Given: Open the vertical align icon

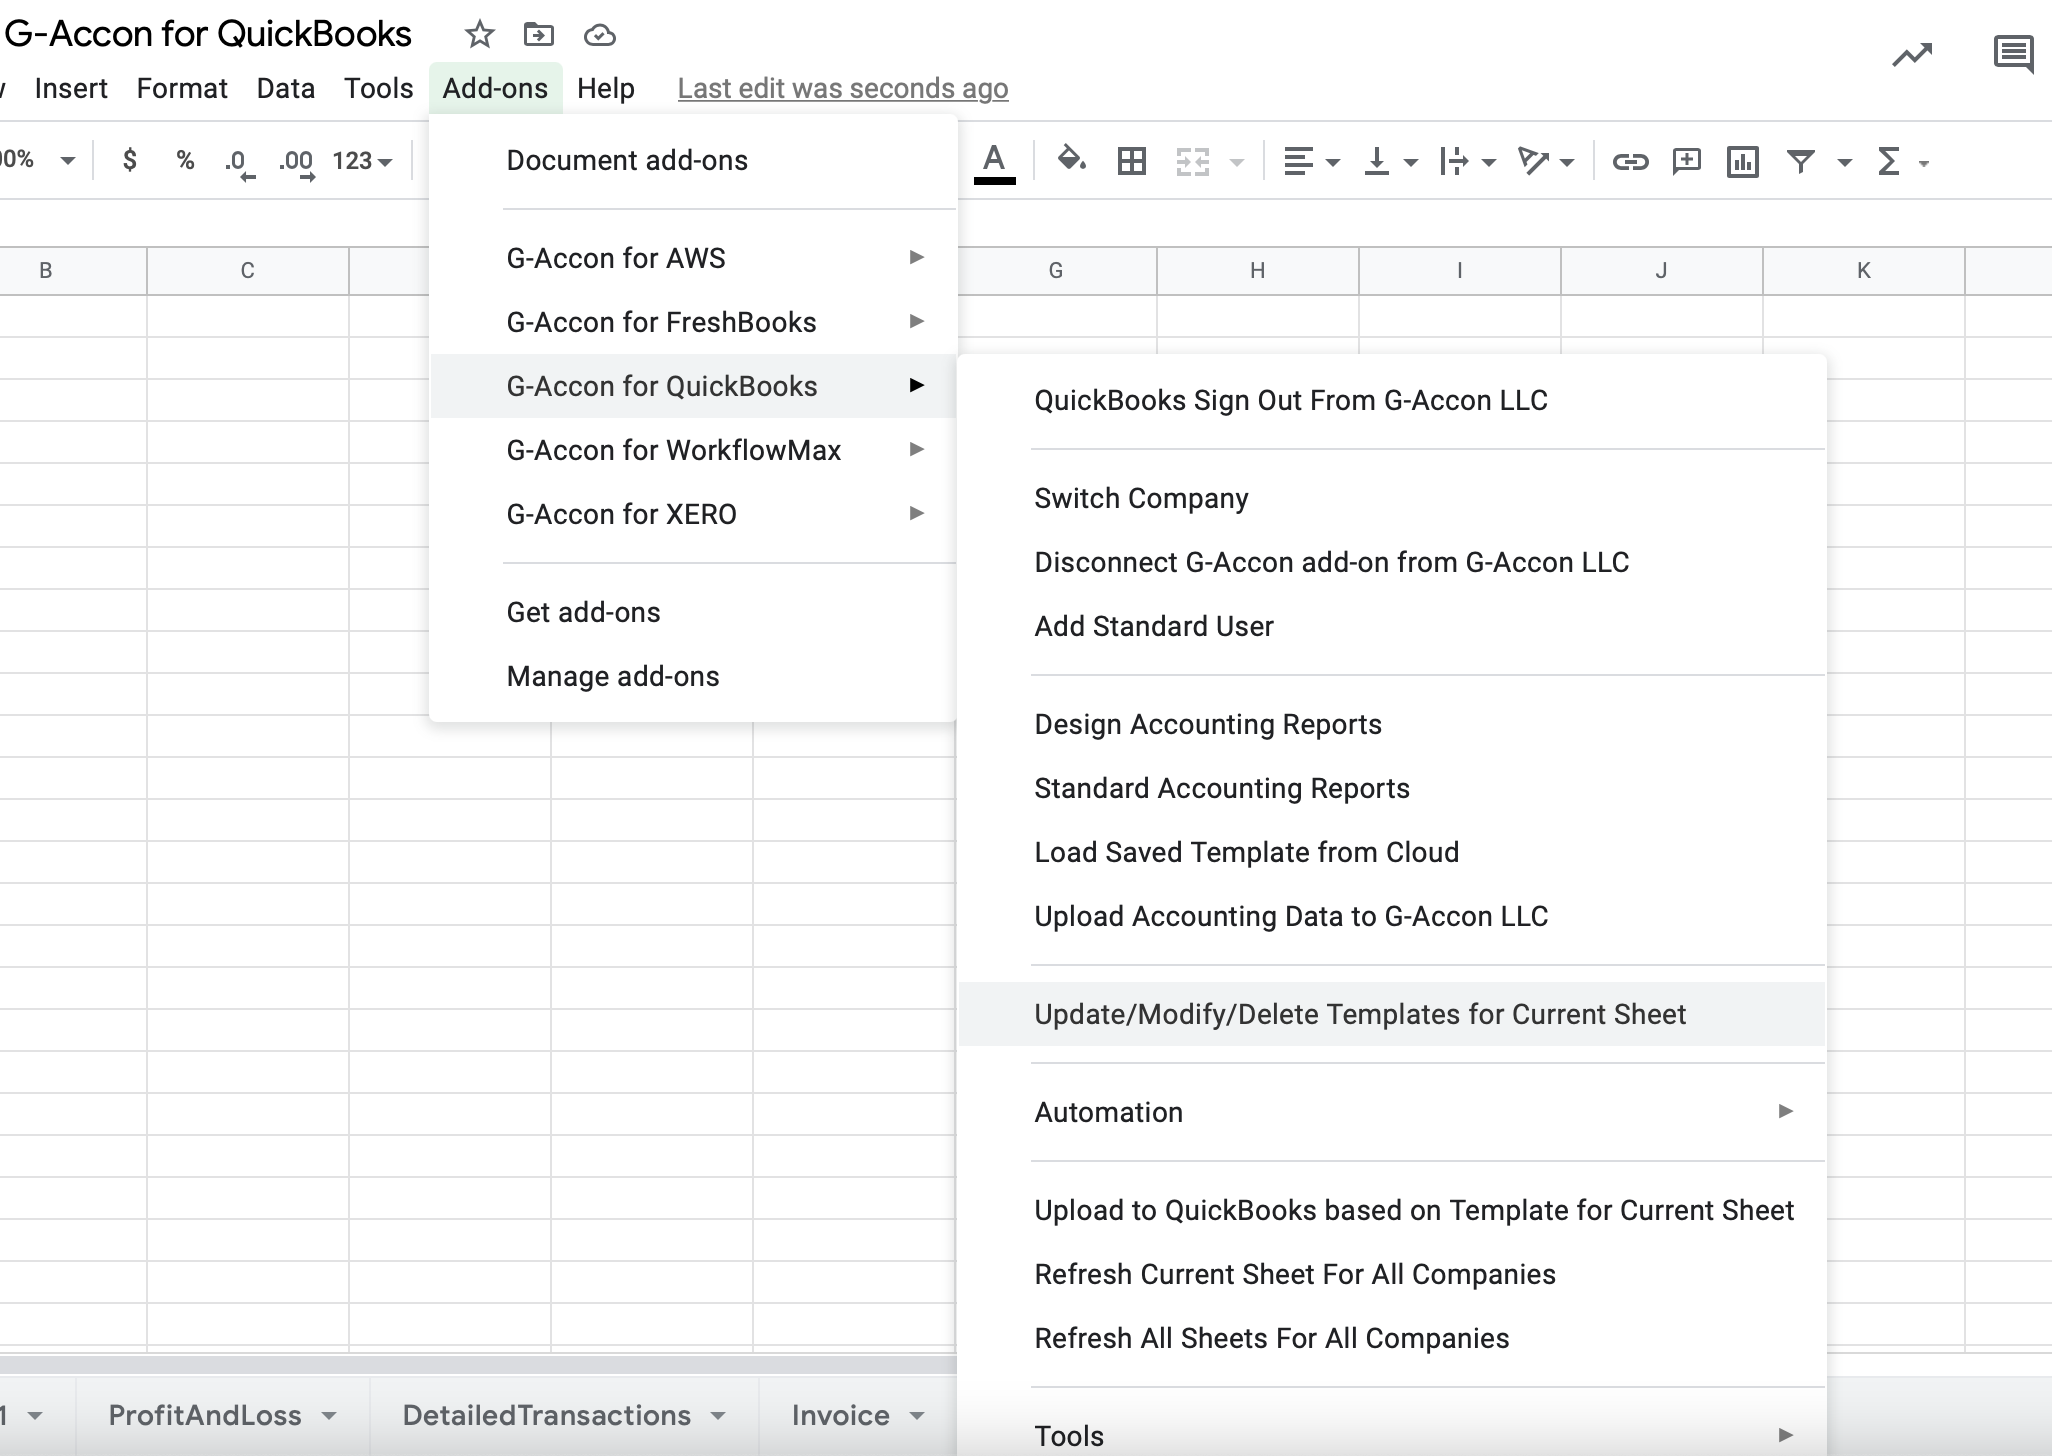Looking at the screenshot, I should [x=1377, y=161].
